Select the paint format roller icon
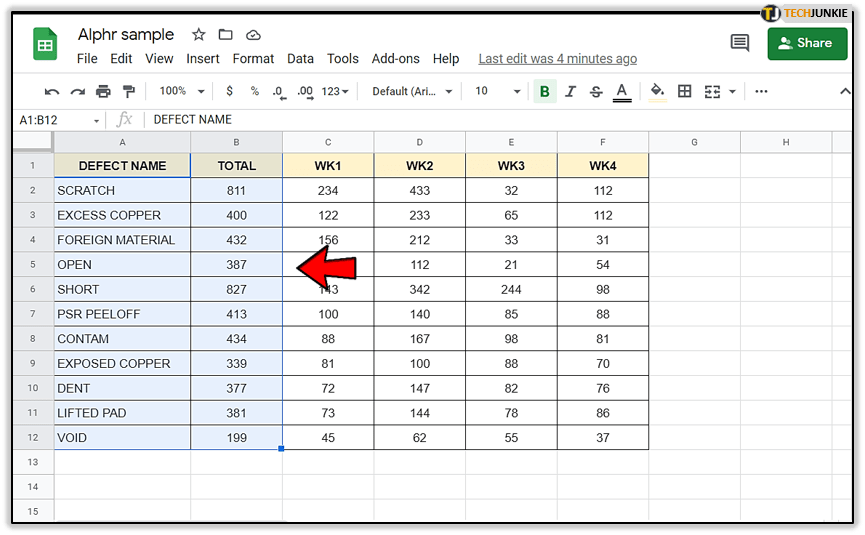Image resolution: width=865 pixels, height=535 pixels. [x=128, y=91]
